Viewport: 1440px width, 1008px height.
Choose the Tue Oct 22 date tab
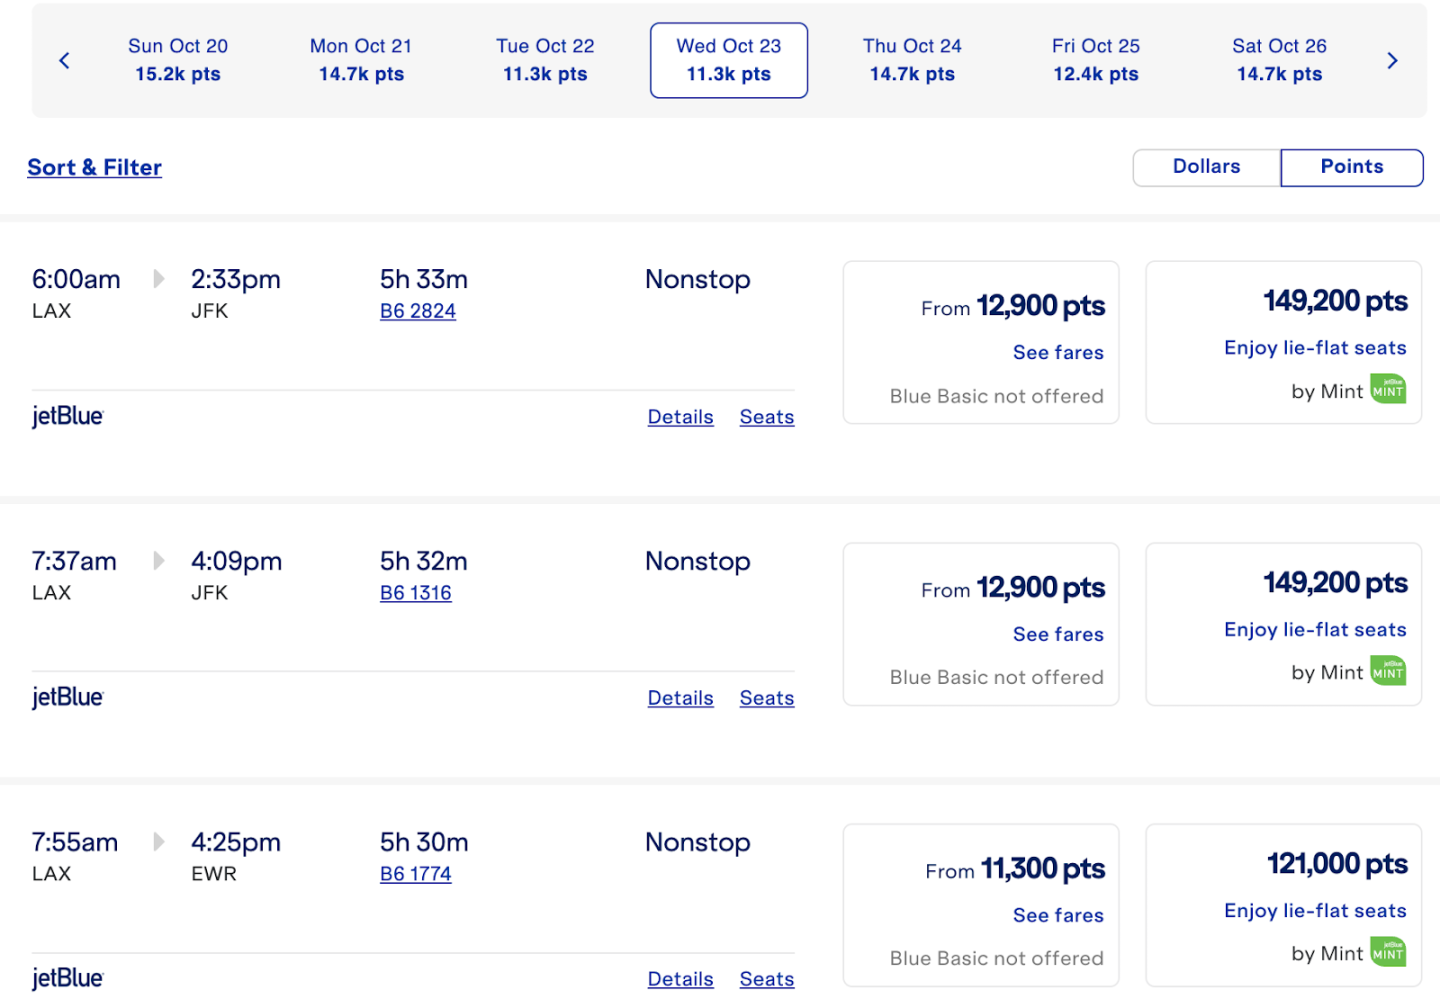coord(545,60)
